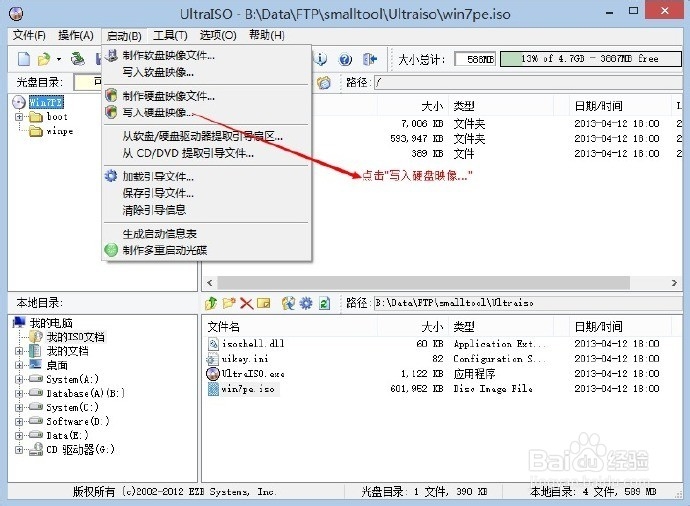The image size is (690, 506).
Task: Click the red X delete icon
Action: pos(246,303)
